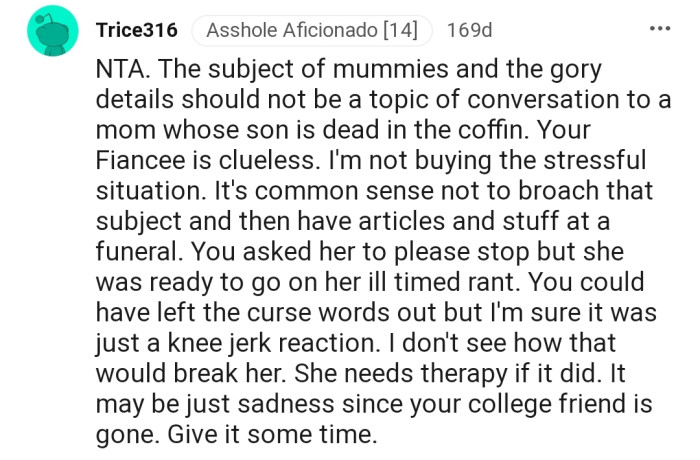700x460 pixels.
Task: Click the 169d comment timestamp
Action: point(469,30)
